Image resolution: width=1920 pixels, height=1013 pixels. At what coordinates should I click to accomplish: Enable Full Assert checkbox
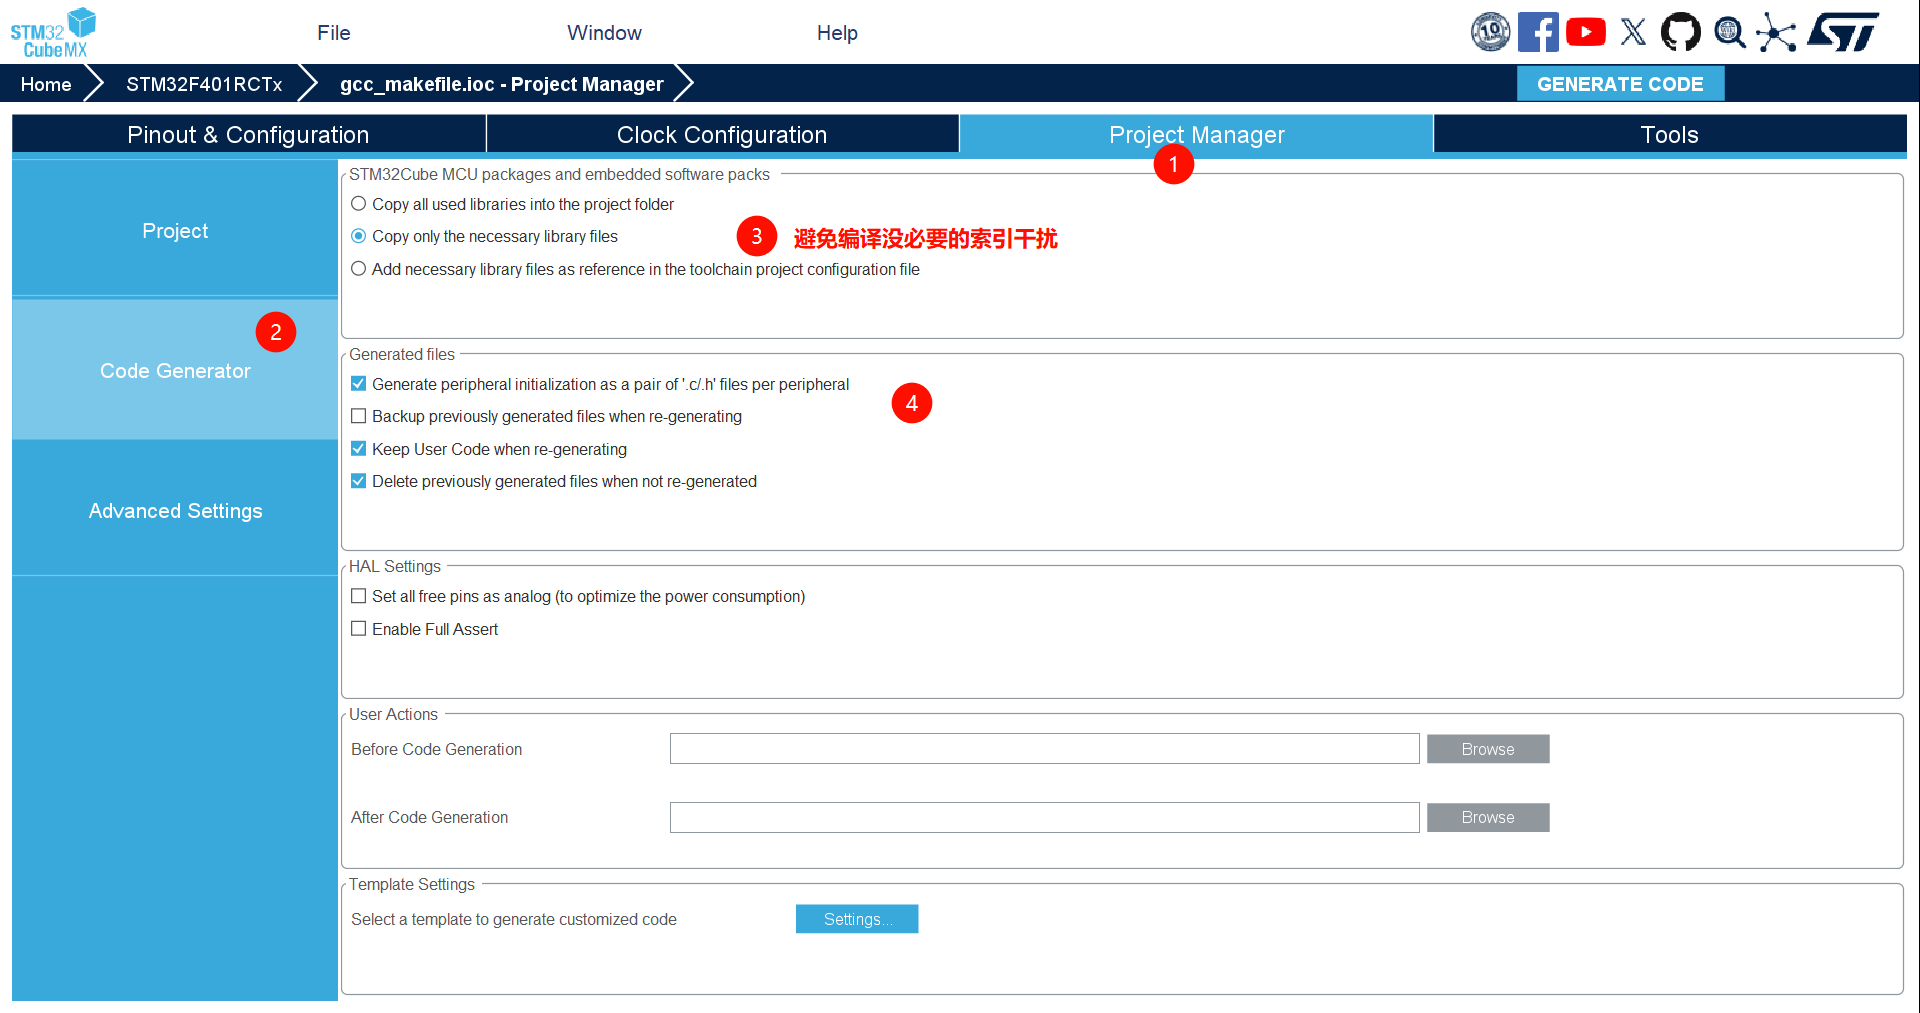[359, 629]
